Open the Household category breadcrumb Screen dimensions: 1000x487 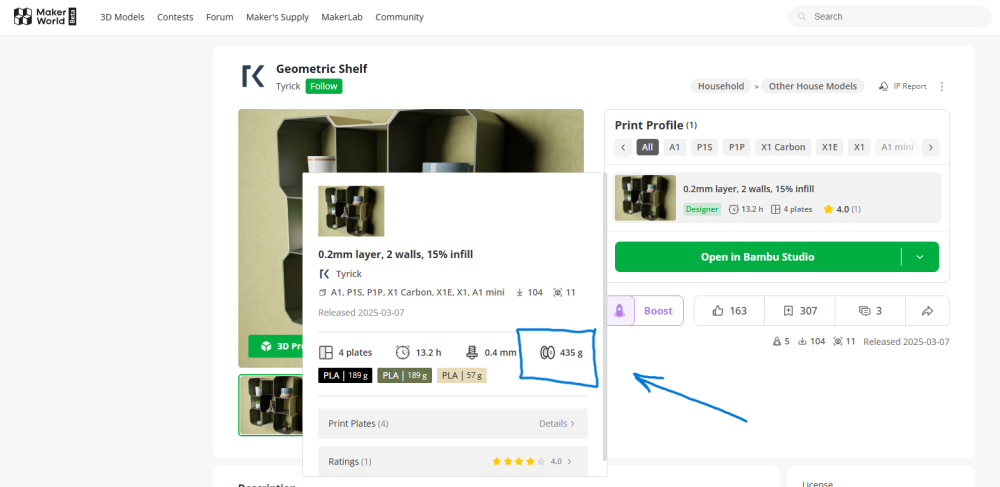[721, 86]
